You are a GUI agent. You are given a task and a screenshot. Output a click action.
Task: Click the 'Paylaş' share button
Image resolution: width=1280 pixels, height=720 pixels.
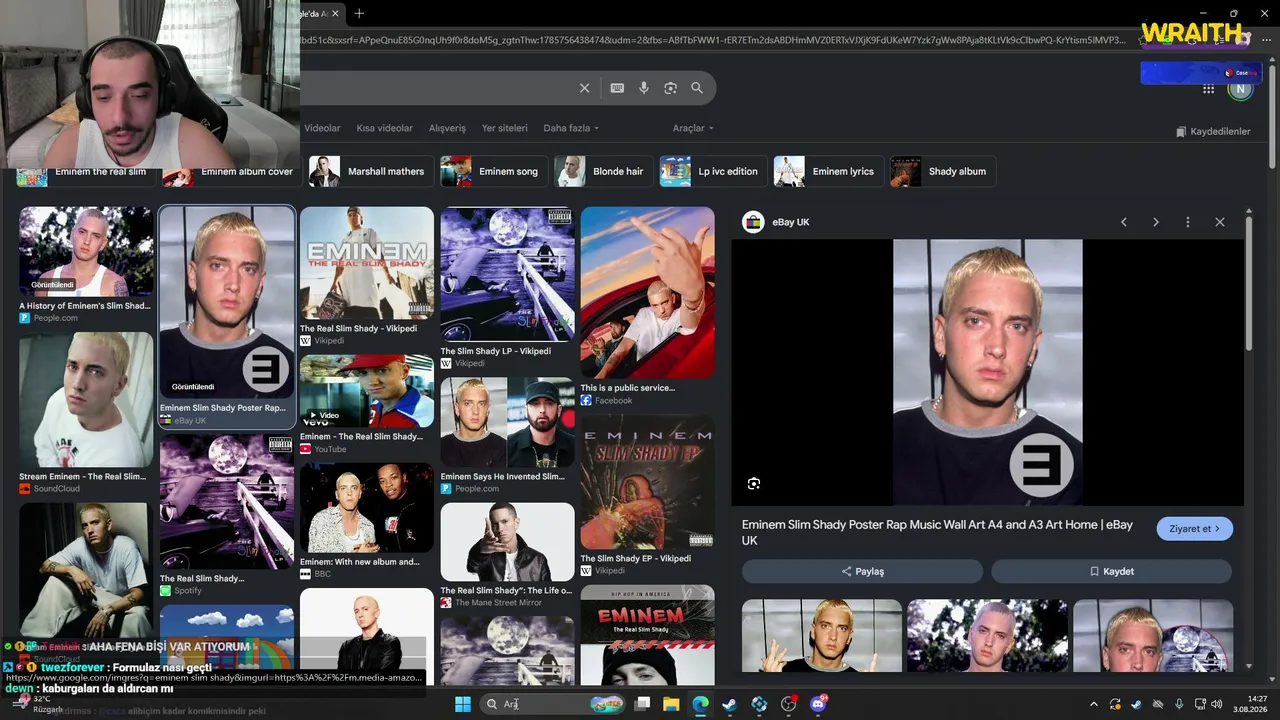pyautogui.click(x=862, y=571)
